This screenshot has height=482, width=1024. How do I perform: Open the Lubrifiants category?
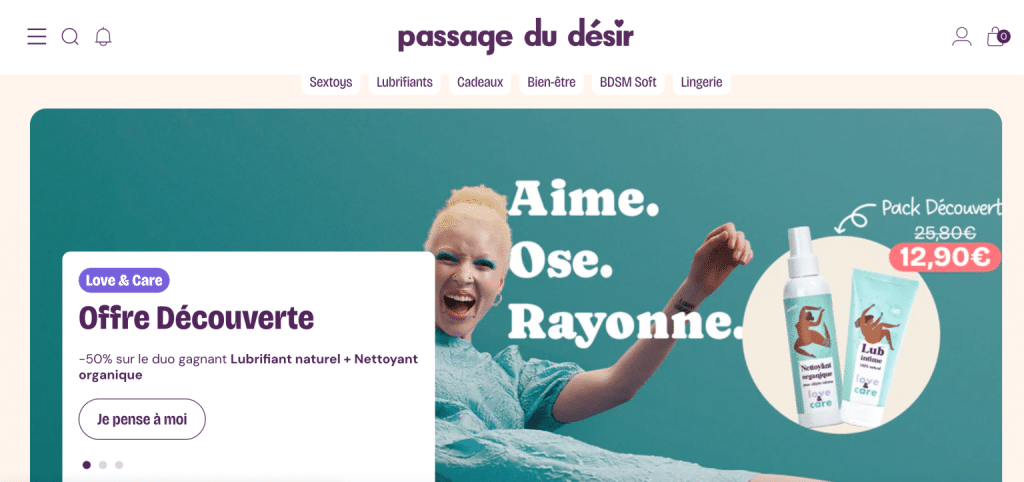[x=404, y=82]
